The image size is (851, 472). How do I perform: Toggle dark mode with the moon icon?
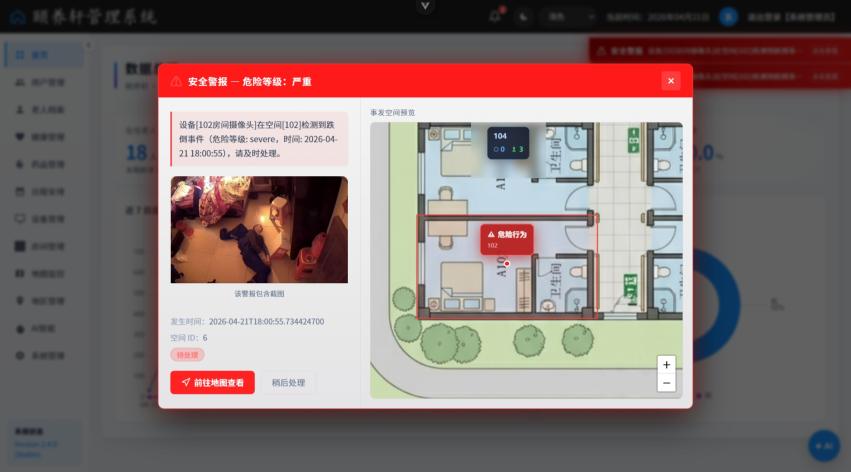(x=523, y=17)
